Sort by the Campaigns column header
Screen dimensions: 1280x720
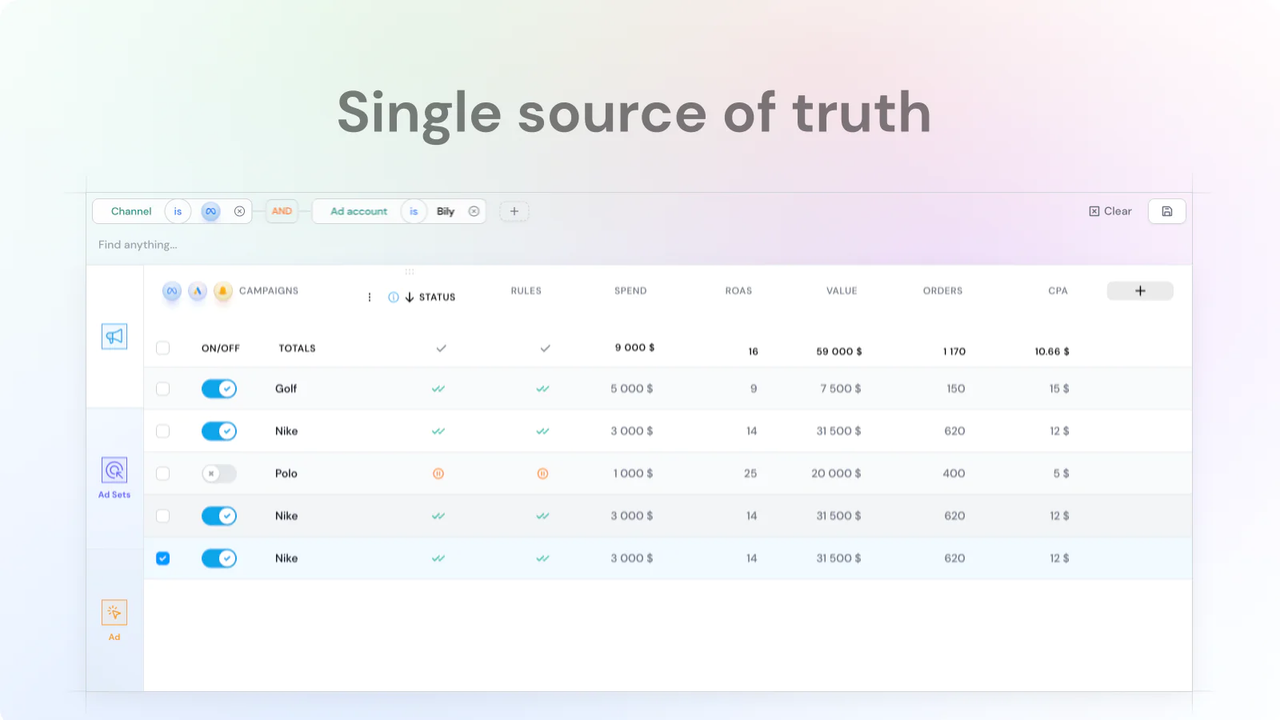pyautogui.click(x=269, y=291)
